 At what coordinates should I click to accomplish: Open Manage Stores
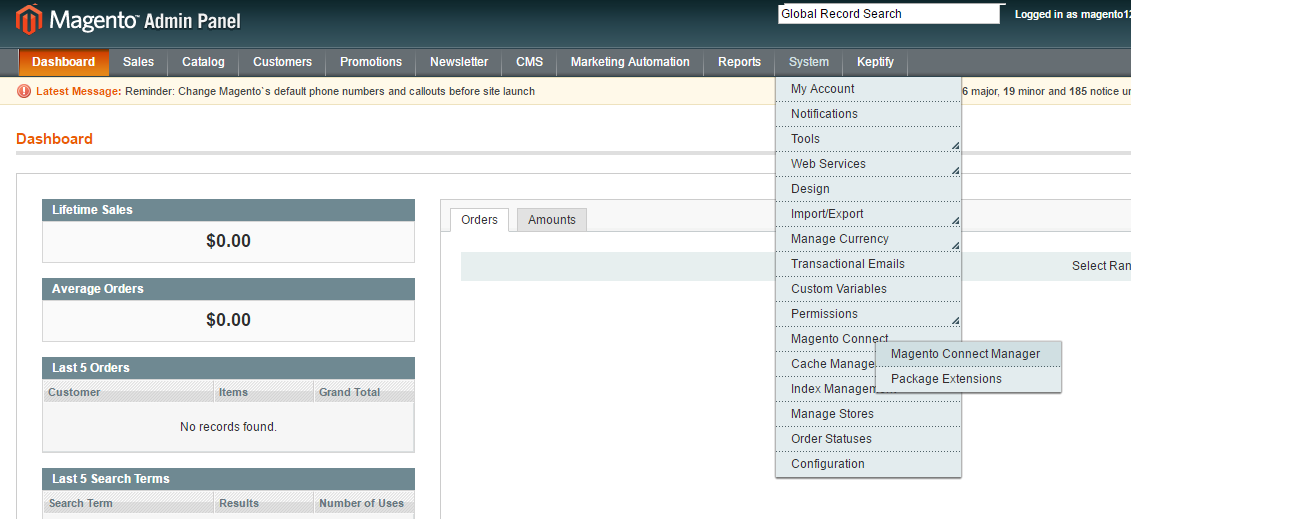coord(868,414)
